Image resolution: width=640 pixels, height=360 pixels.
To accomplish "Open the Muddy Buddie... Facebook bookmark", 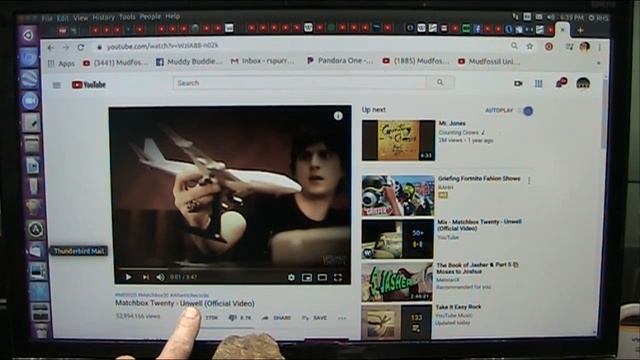I will pyautogui.click(x=189, y=62).
